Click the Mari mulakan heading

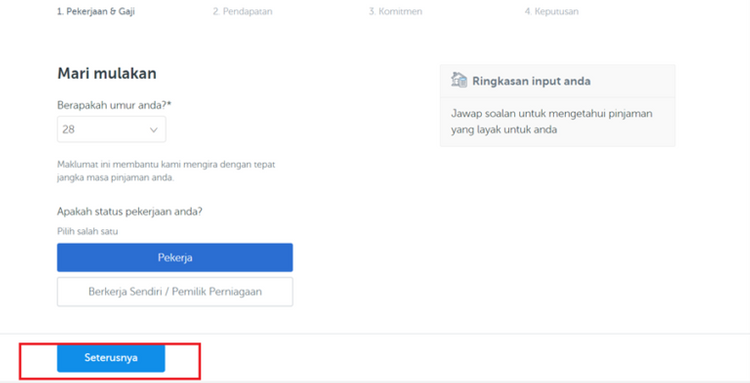pos(107,74)
